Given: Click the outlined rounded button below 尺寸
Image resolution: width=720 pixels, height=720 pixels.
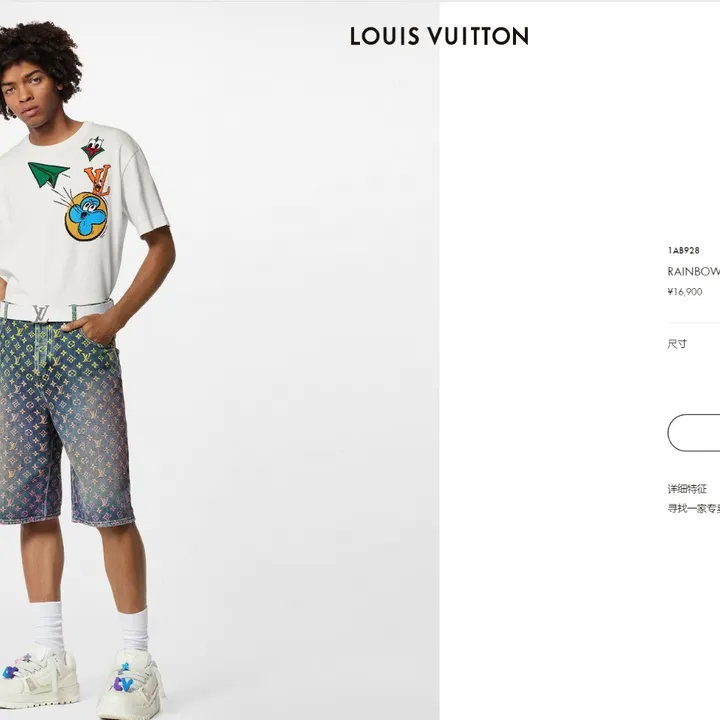Looking at the screenshot, I should 694,433.
